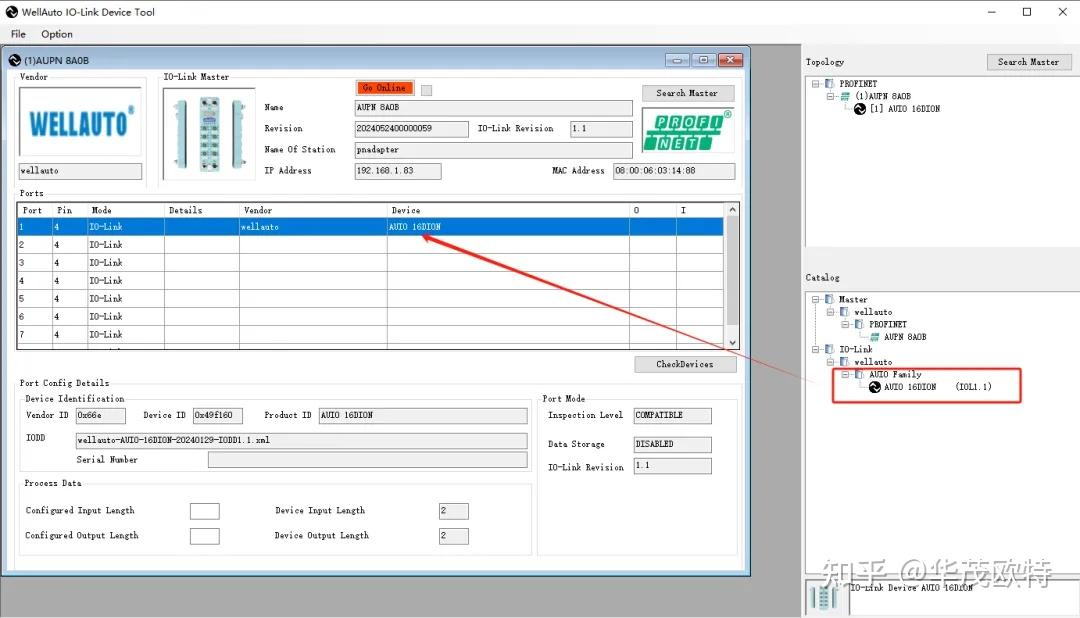Click the Ports table scroll down arrow

(732, 342)
